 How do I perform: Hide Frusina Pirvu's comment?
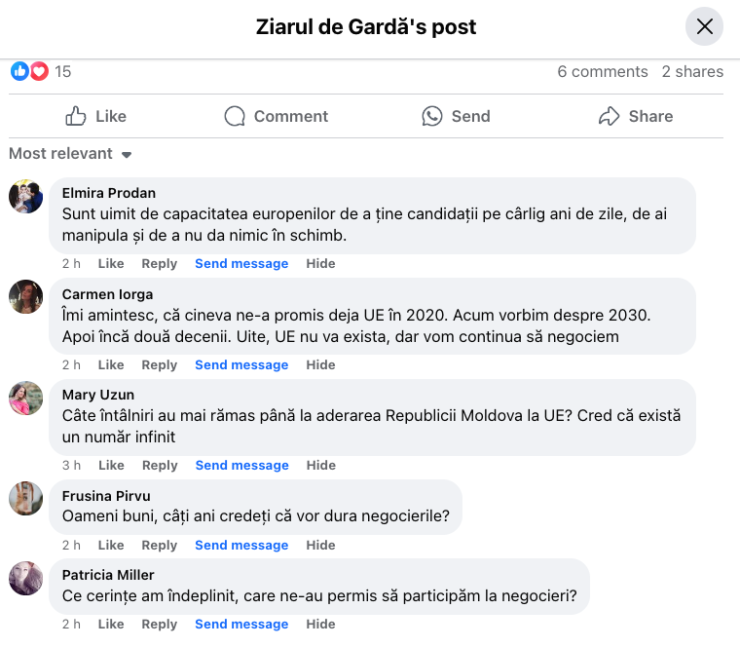click(x=320, y=545)
